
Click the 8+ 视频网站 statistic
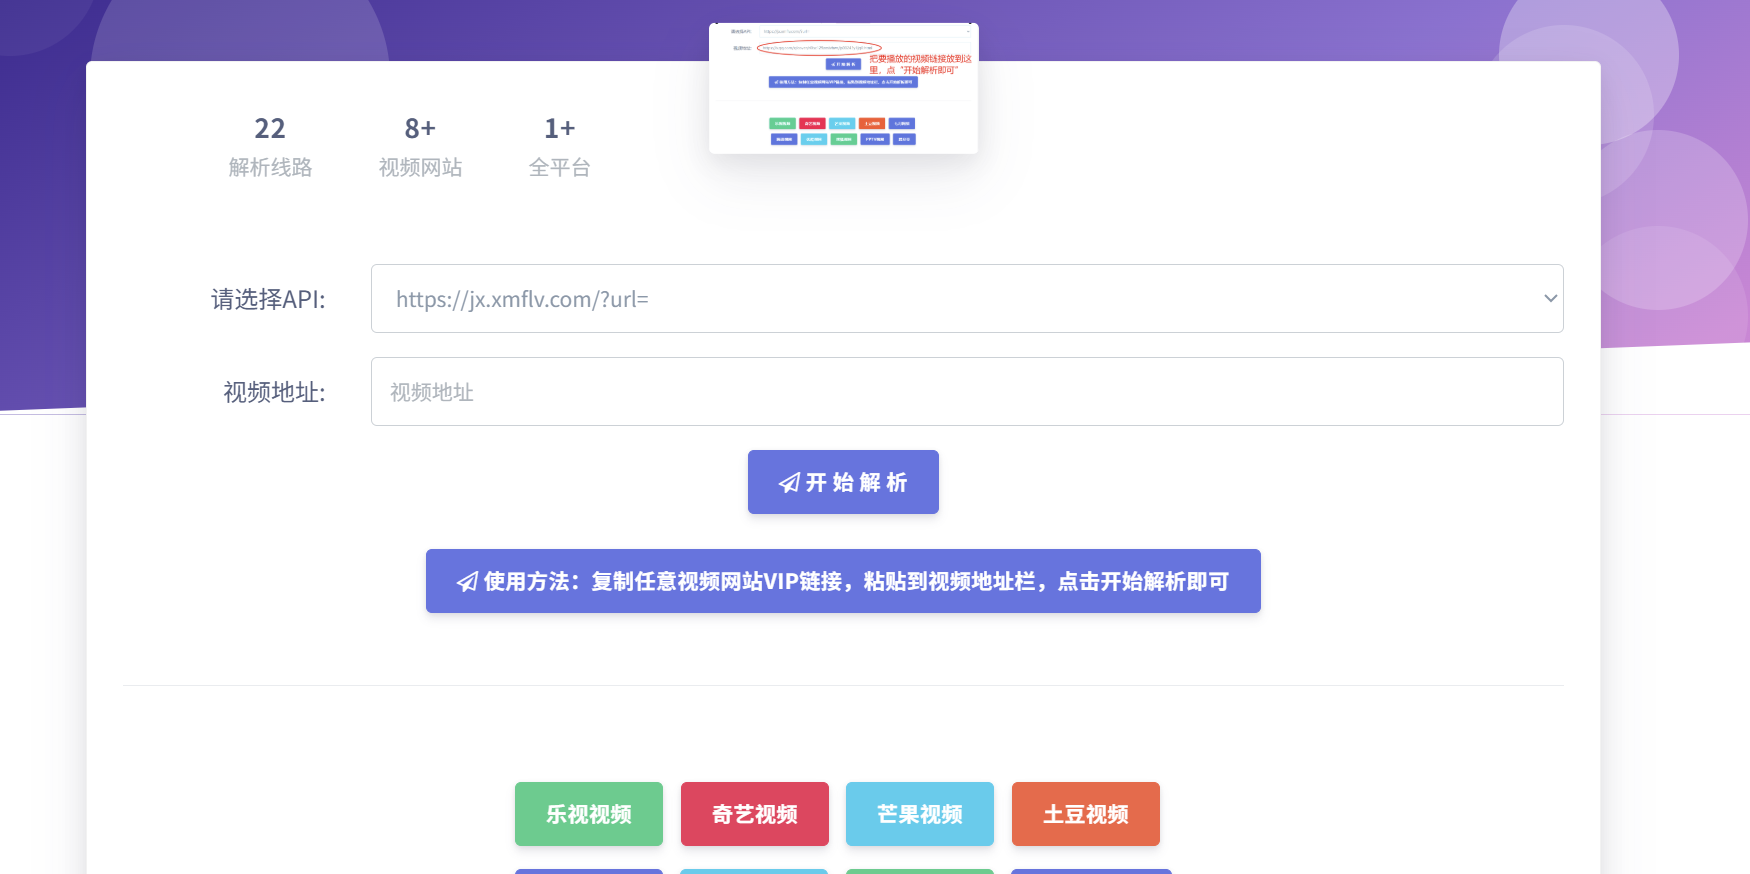click(x=420, y=147)
